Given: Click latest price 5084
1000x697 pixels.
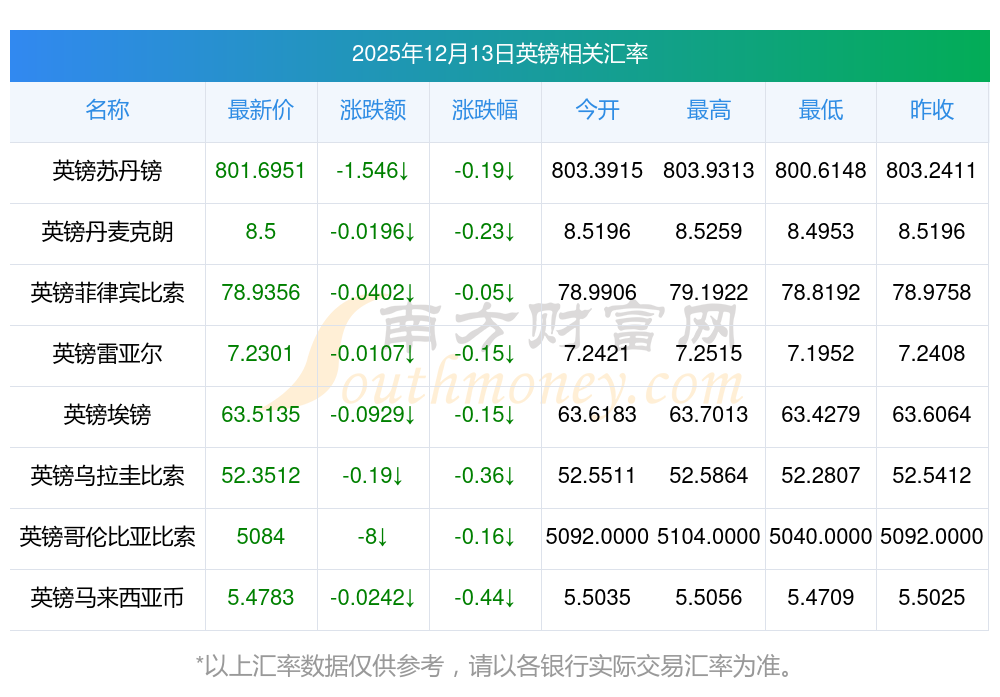Looking at the screenshot, I should pyautogui.click(x=260, y=536).
